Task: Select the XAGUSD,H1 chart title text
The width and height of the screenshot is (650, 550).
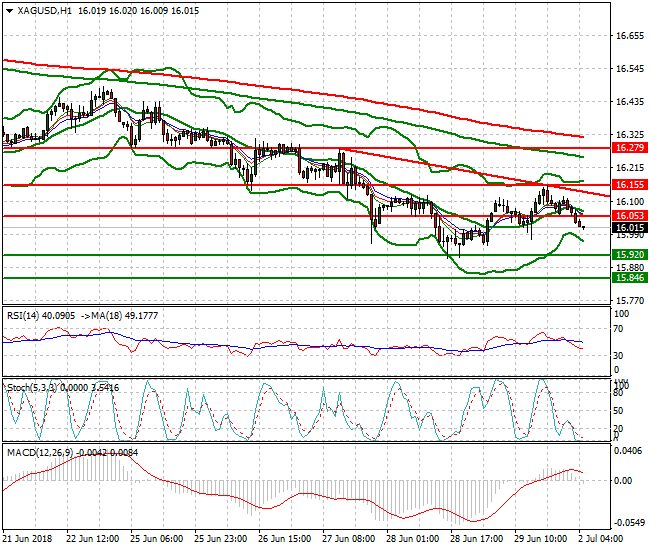Action: tap(44, 11)
